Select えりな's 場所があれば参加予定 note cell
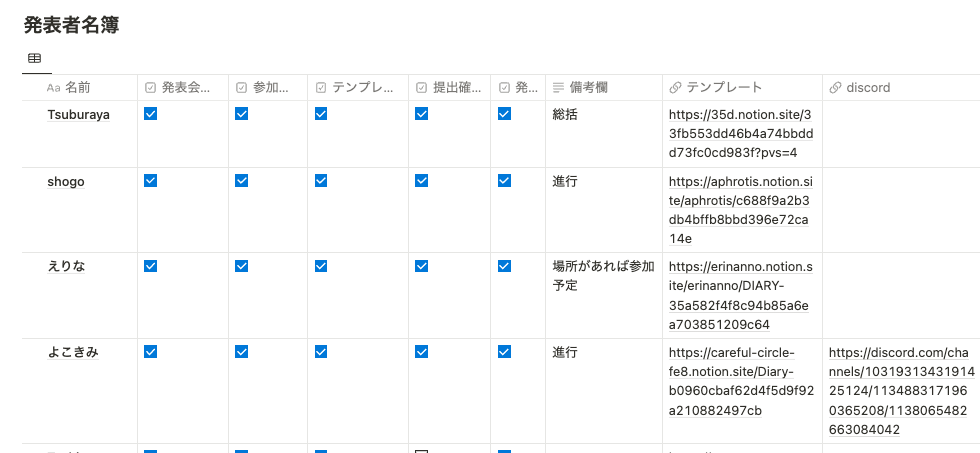980x453 pixels. (x=604, y=296)
